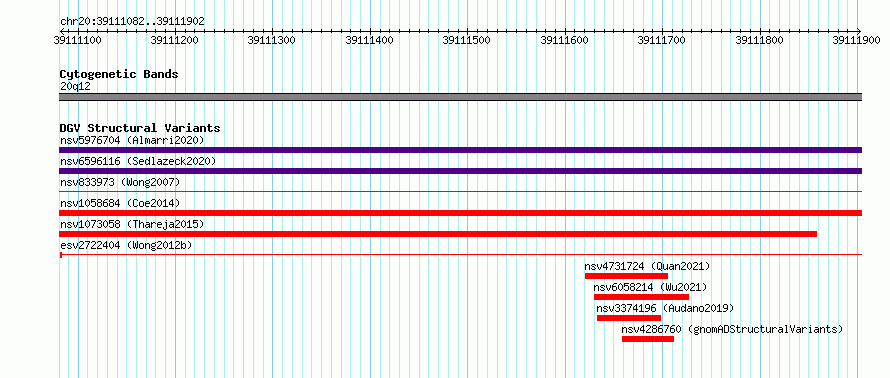Click the DGV Structural Variants track title
The image size is (890, 378).
[x=140, y=128]
